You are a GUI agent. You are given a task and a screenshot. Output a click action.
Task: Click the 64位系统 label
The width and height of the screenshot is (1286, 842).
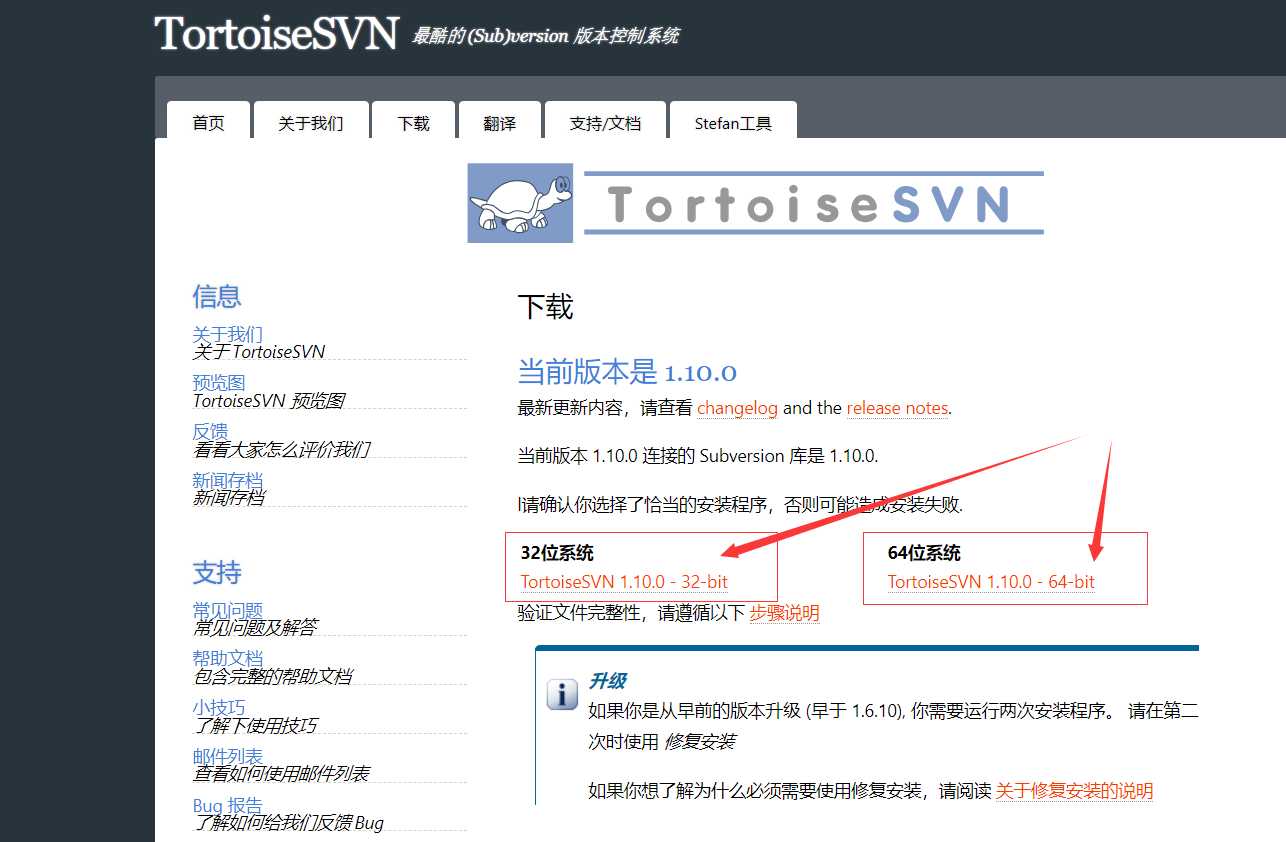point(924,553)
